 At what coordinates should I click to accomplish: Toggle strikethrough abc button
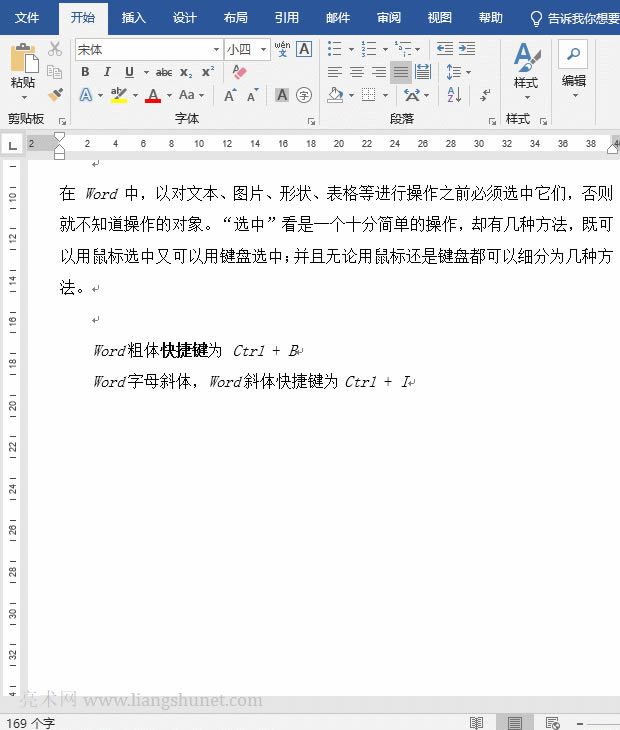[164, 72]
